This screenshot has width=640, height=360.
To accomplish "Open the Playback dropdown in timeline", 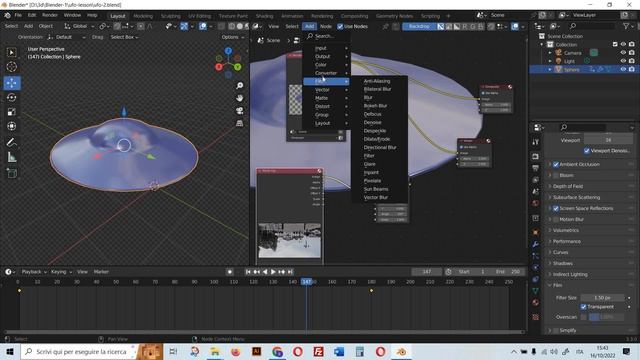I will 34,272.
